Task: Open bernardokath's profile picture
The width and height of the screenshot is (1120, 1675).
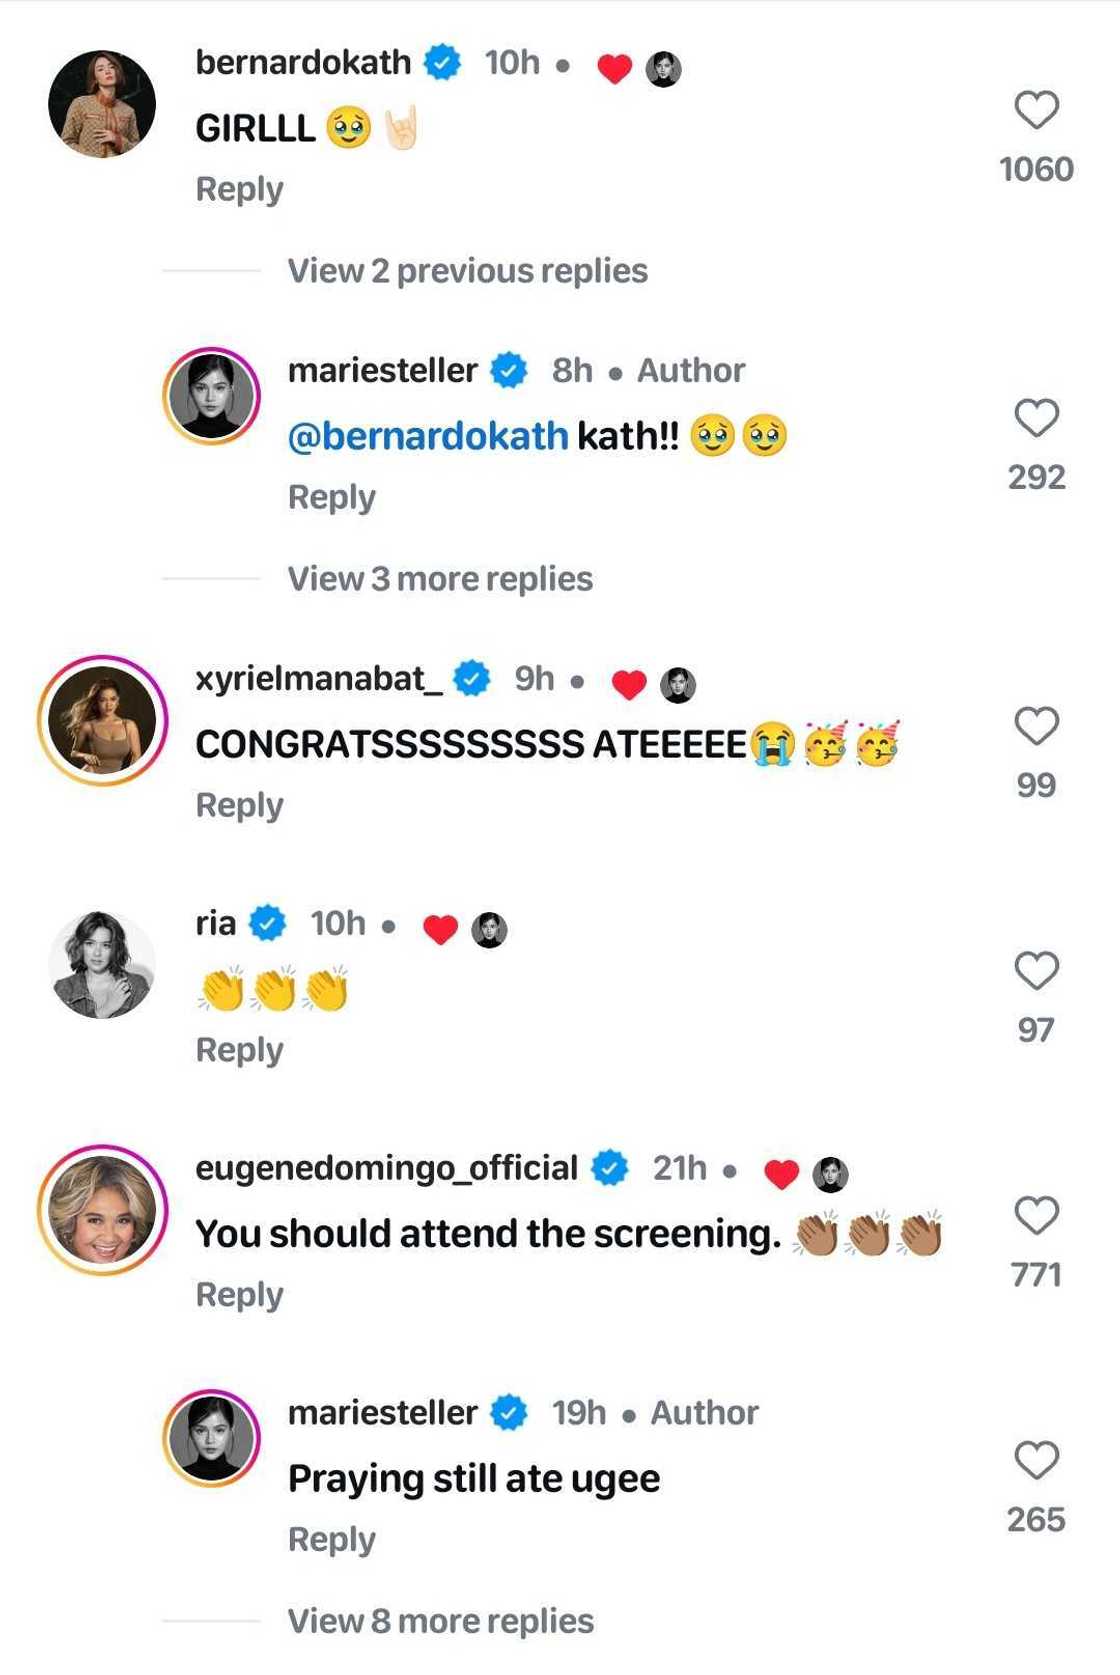Action: click(x=102, y=104)
